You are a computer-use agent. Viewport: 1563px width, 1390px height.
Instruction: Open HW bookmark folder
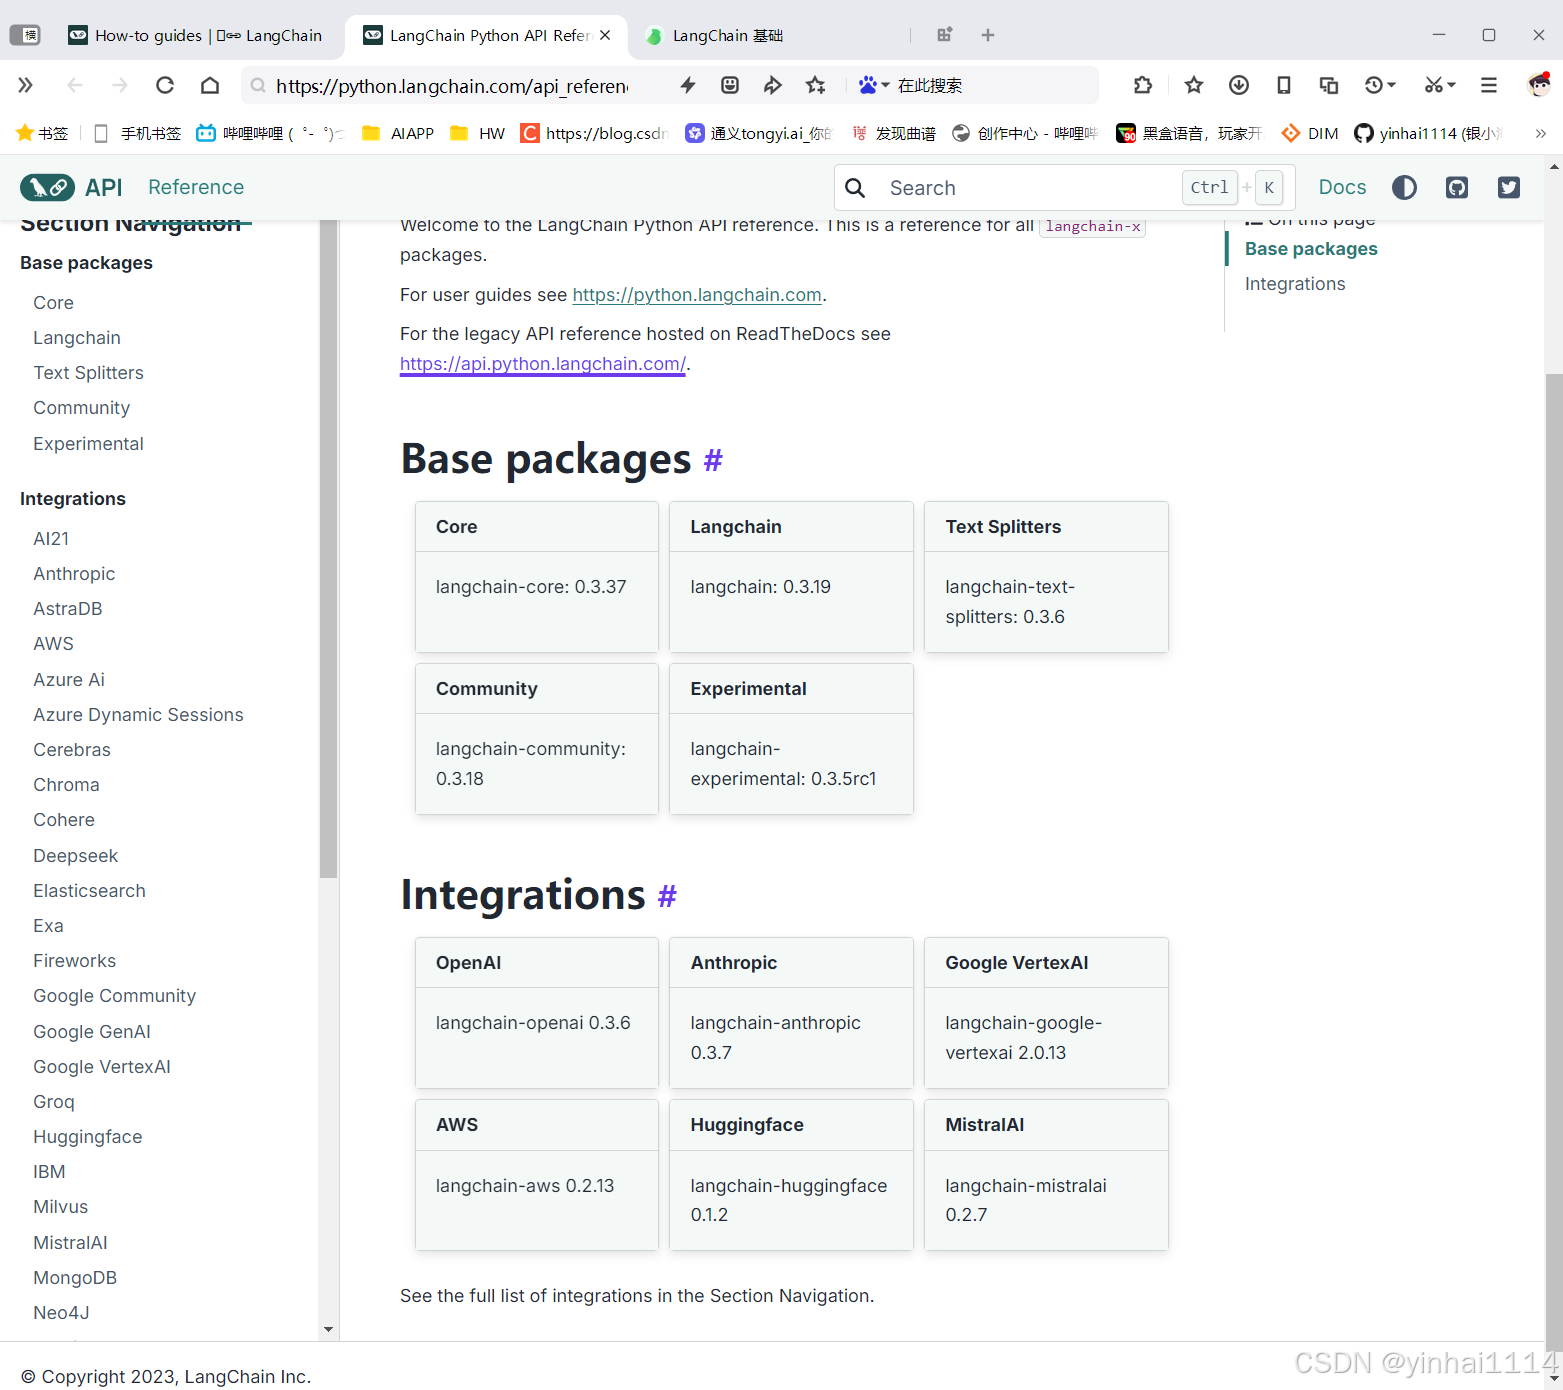click(x=478, y=133)
